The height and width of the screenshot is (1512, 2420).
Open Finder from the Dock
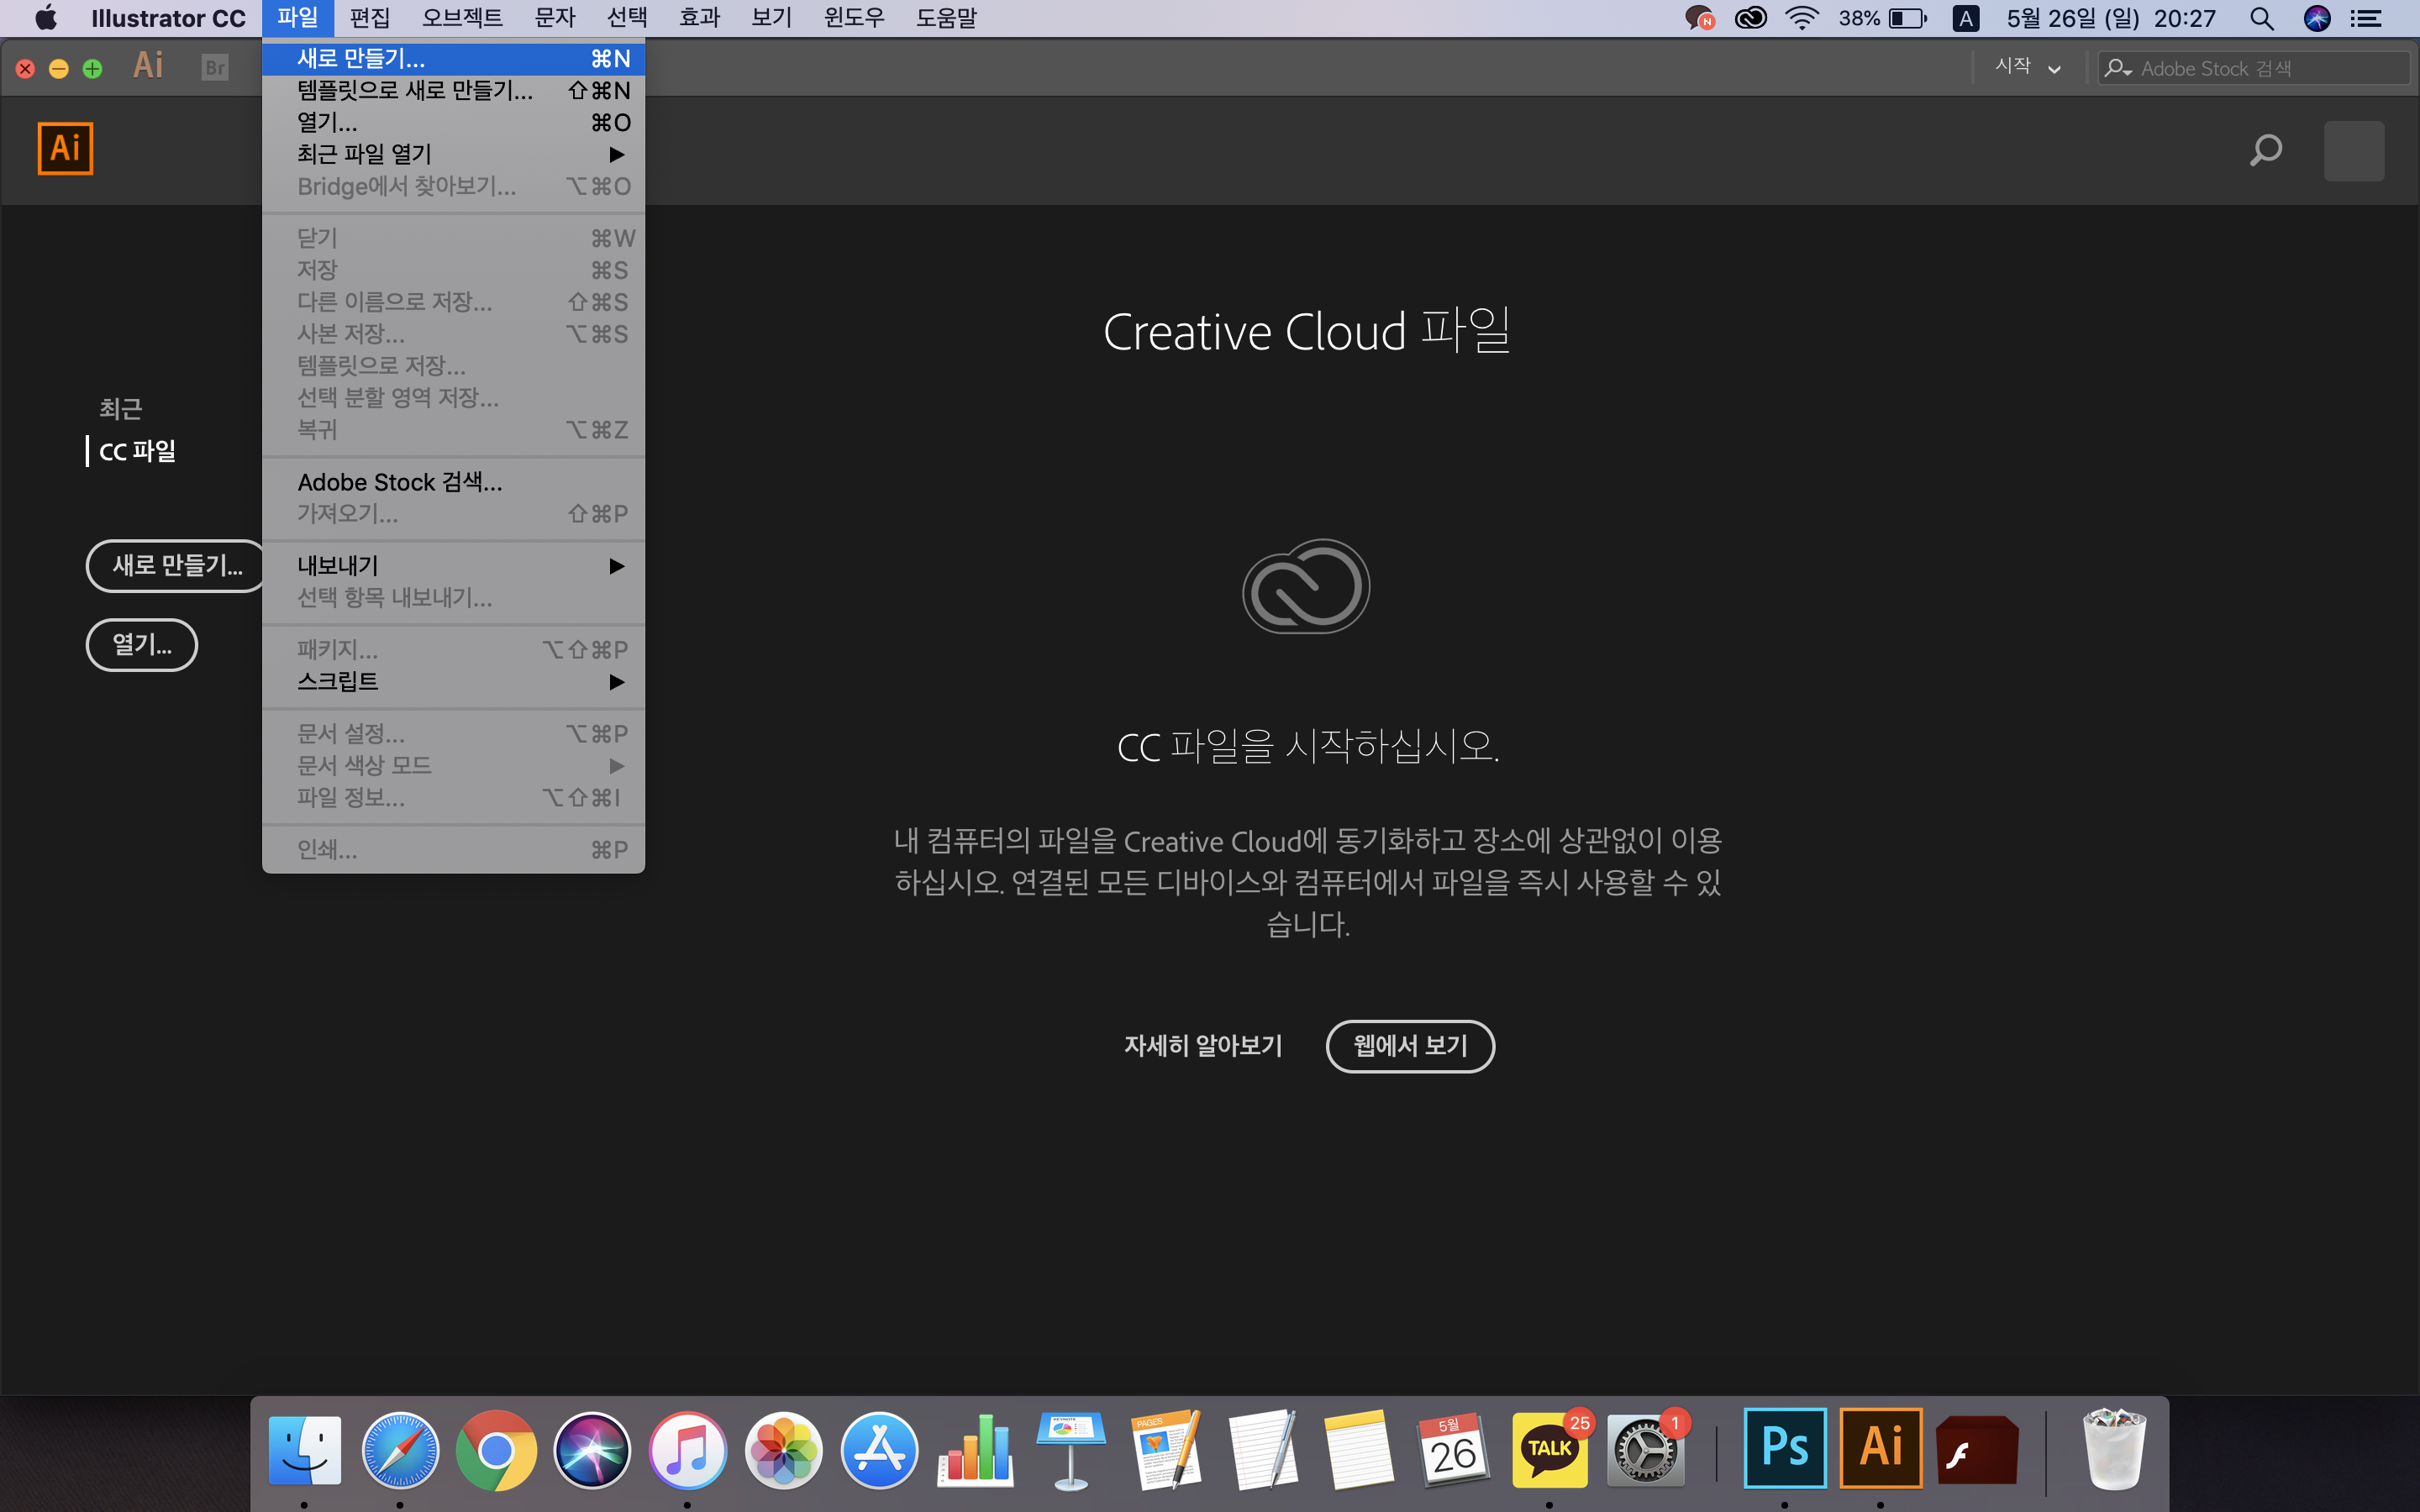tap(304, 1449)
